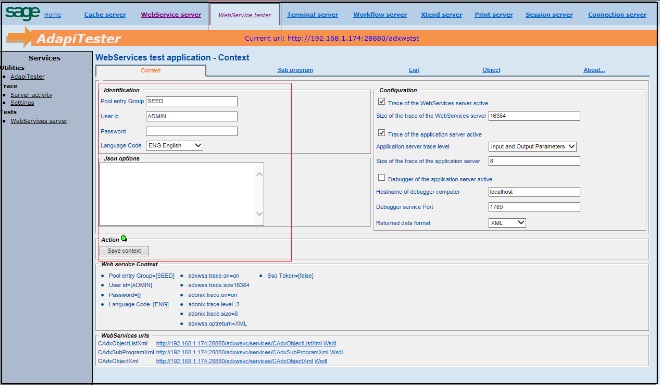Open the Returned data format dropdown

pos(507,223)
